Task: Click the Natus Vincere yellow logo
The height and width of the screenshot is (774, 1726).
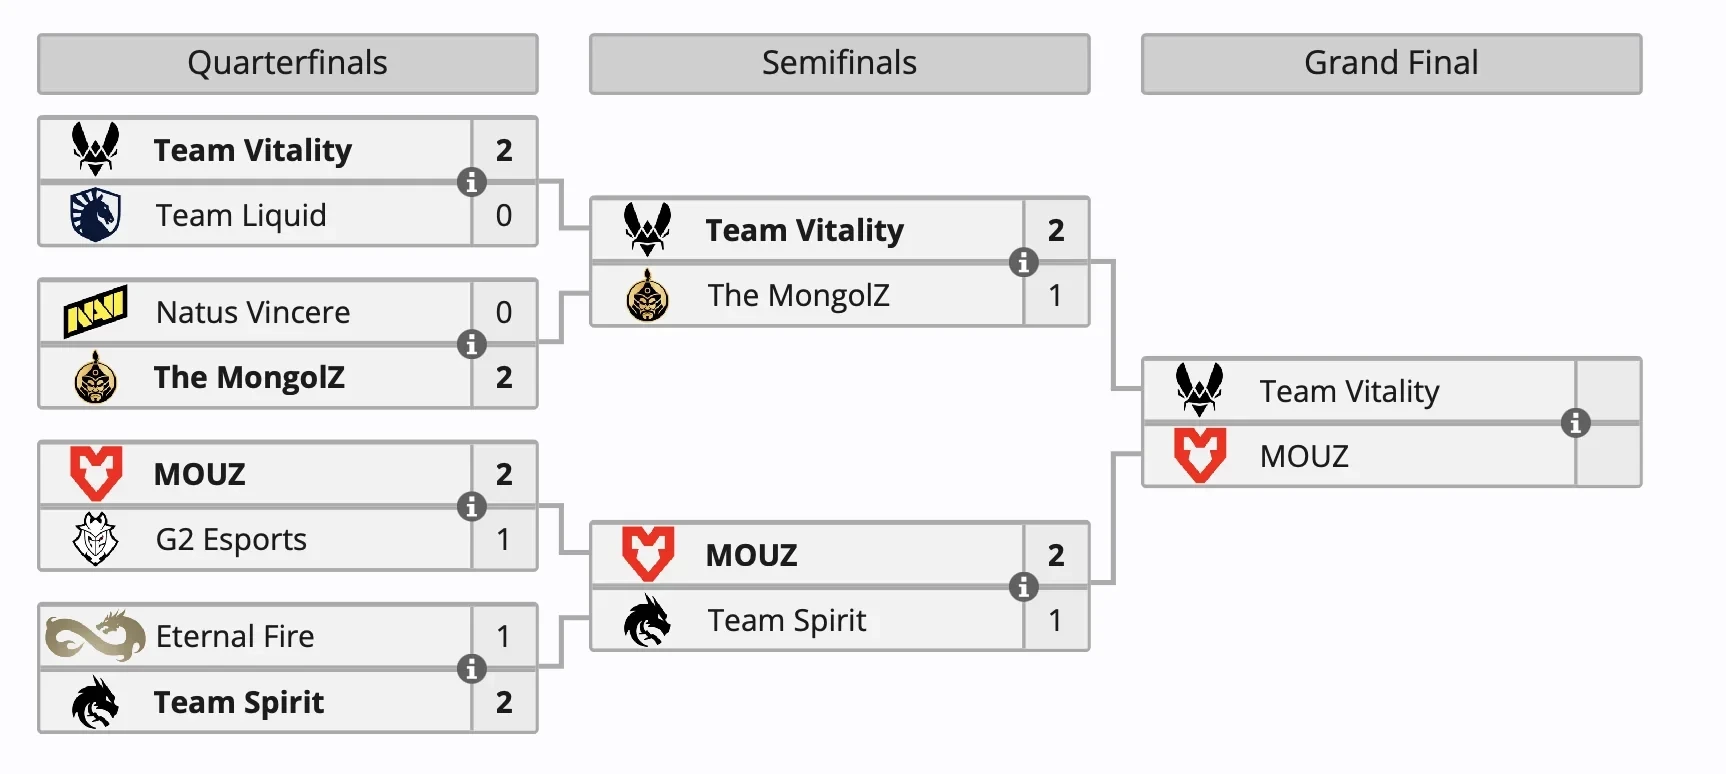Action: (x=96, y=312)
